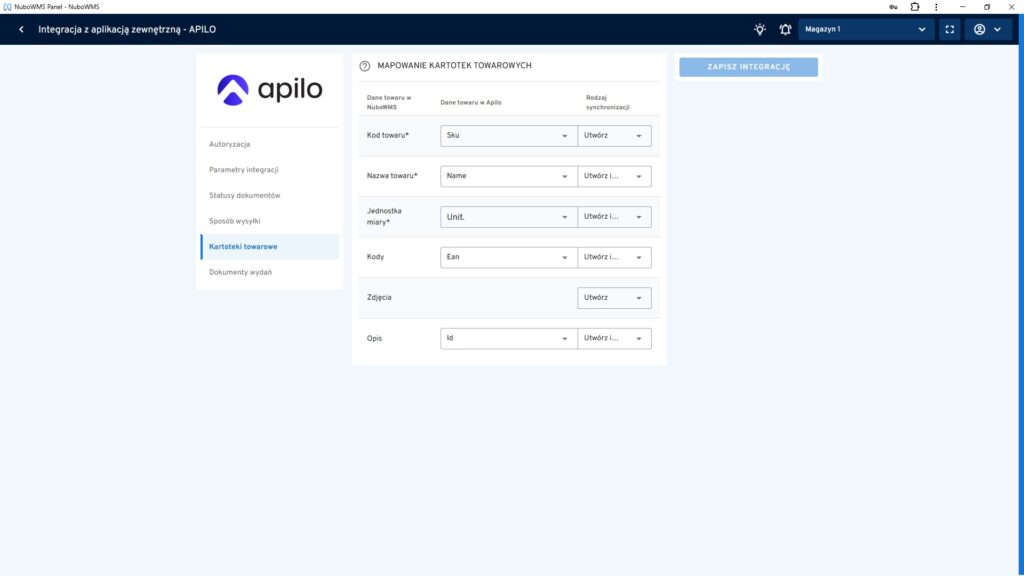Select Statusy dokumentów in sidebar
The image size is (1024, 576).
[245, 195]
